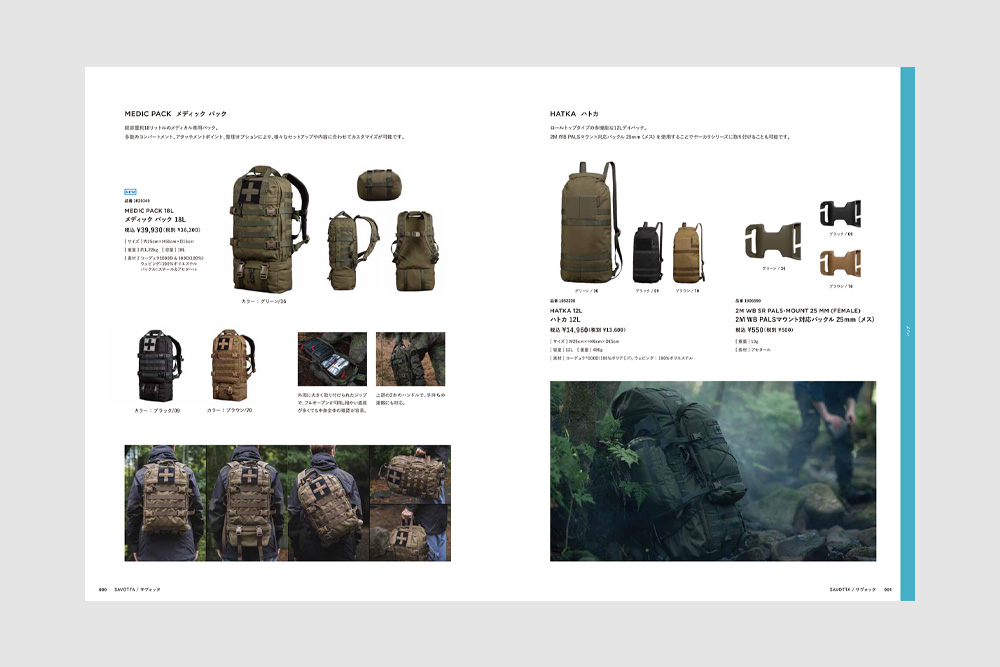The width and height of the screenshot is (1000, 667).
Task: Choose the brown Medic Pack color variant
Action: [x=230, y=366]
